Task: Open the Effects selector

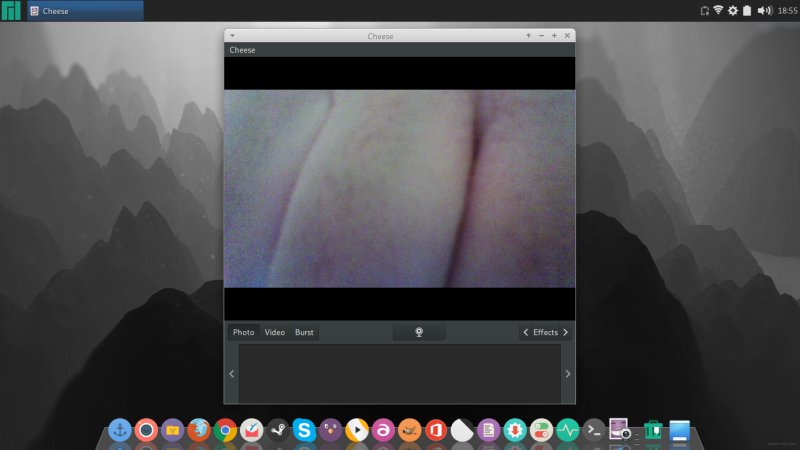Action: coord(545,332)
